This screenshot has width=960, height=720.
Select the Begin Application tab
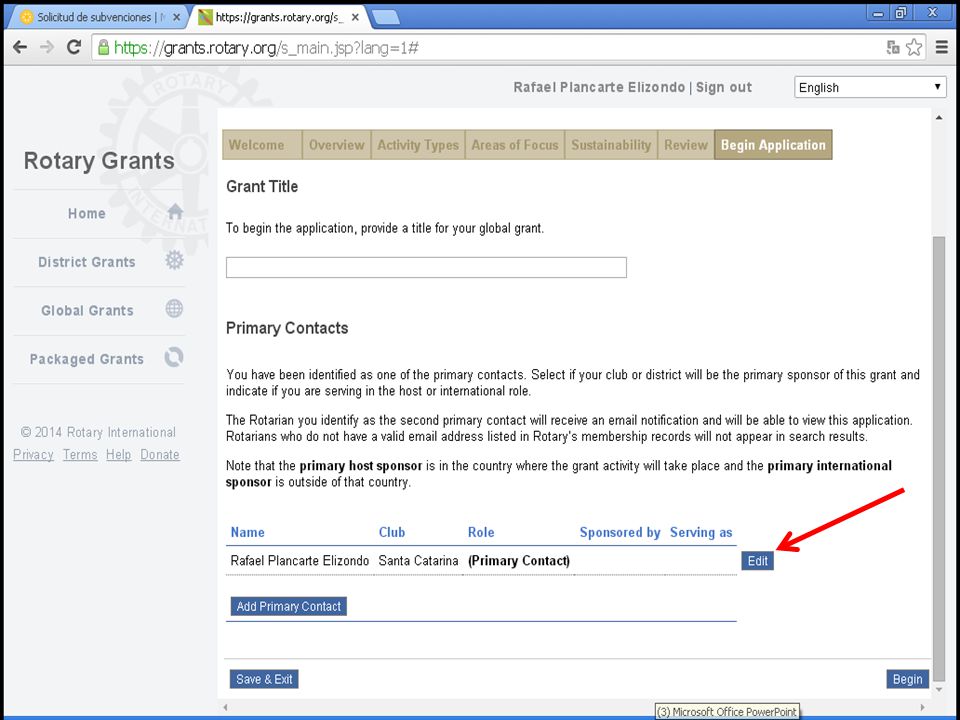773,145
